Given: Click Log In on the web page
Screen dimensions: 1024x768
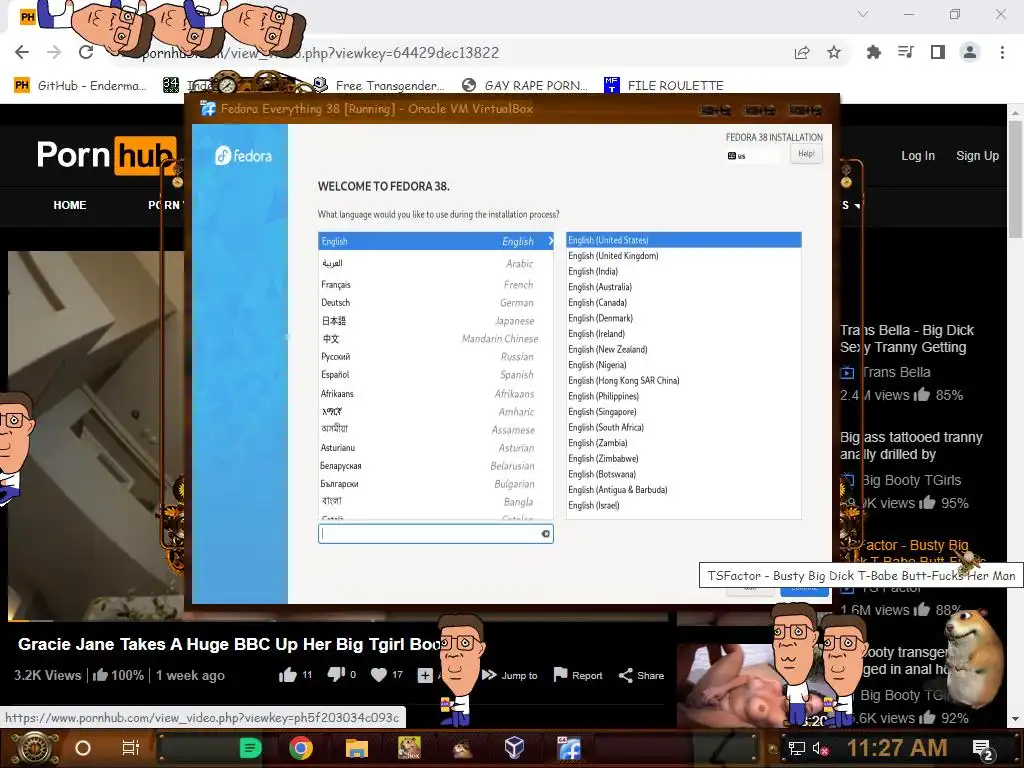Looking at the screenshot, I should coord(918,155).
